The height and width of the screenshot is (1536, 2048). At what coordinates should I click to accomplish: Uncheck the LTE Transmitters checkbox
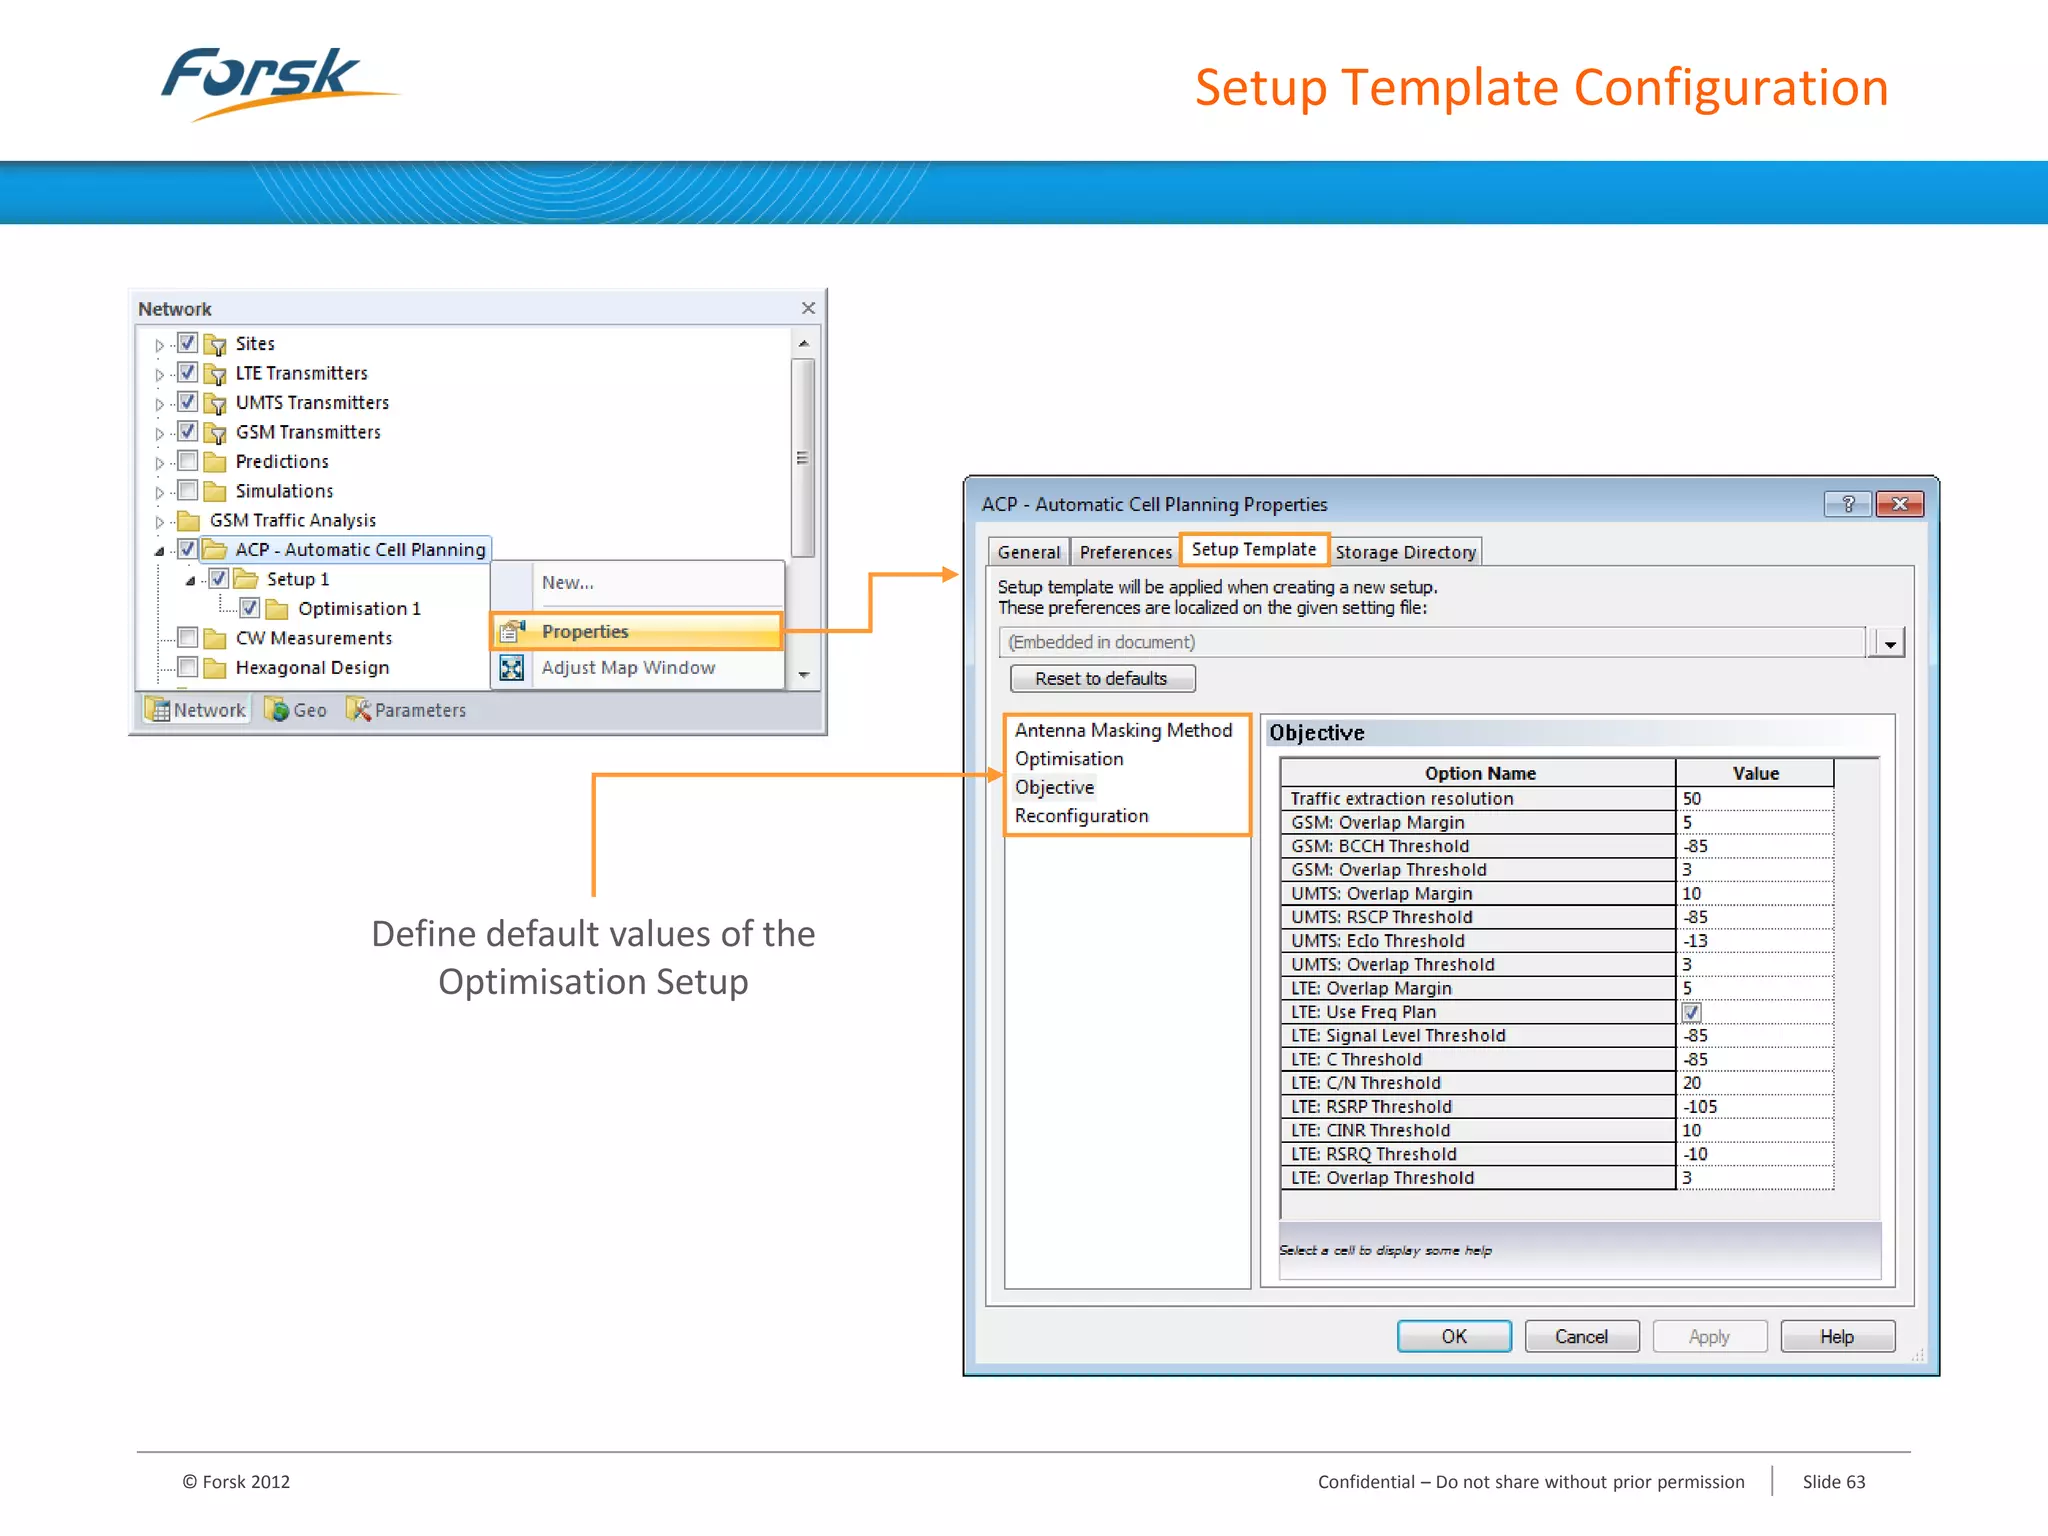tap(187, 373)
